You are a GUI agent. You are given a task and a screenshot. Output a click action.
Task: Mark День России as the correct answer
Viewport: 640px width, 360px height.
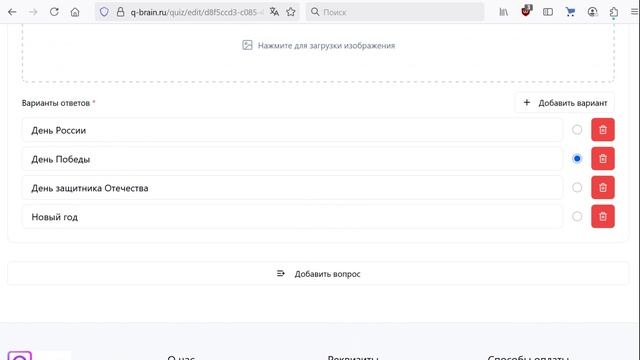pos(577,130)
